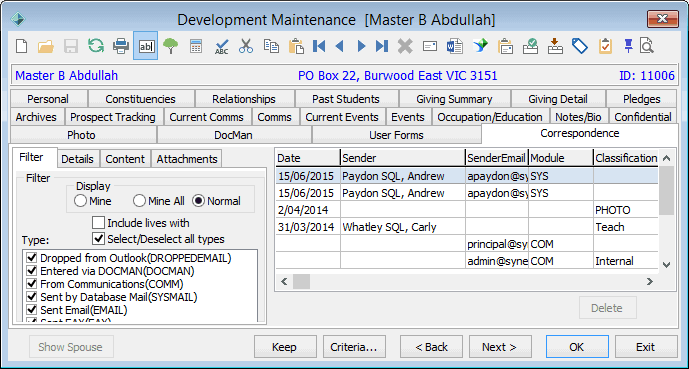Open the Giving Summary tab
689x369 pixels.
tap(454, 99)
